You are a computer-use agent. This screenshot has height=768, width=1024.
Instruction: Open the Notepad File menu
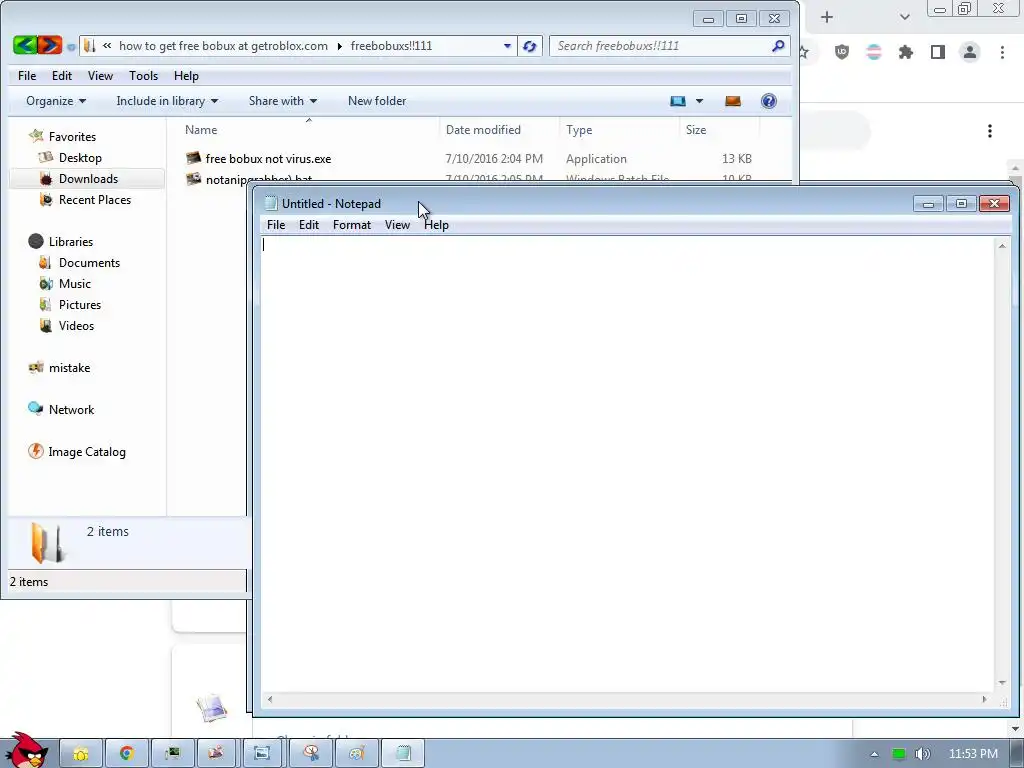tap(276, 225)
